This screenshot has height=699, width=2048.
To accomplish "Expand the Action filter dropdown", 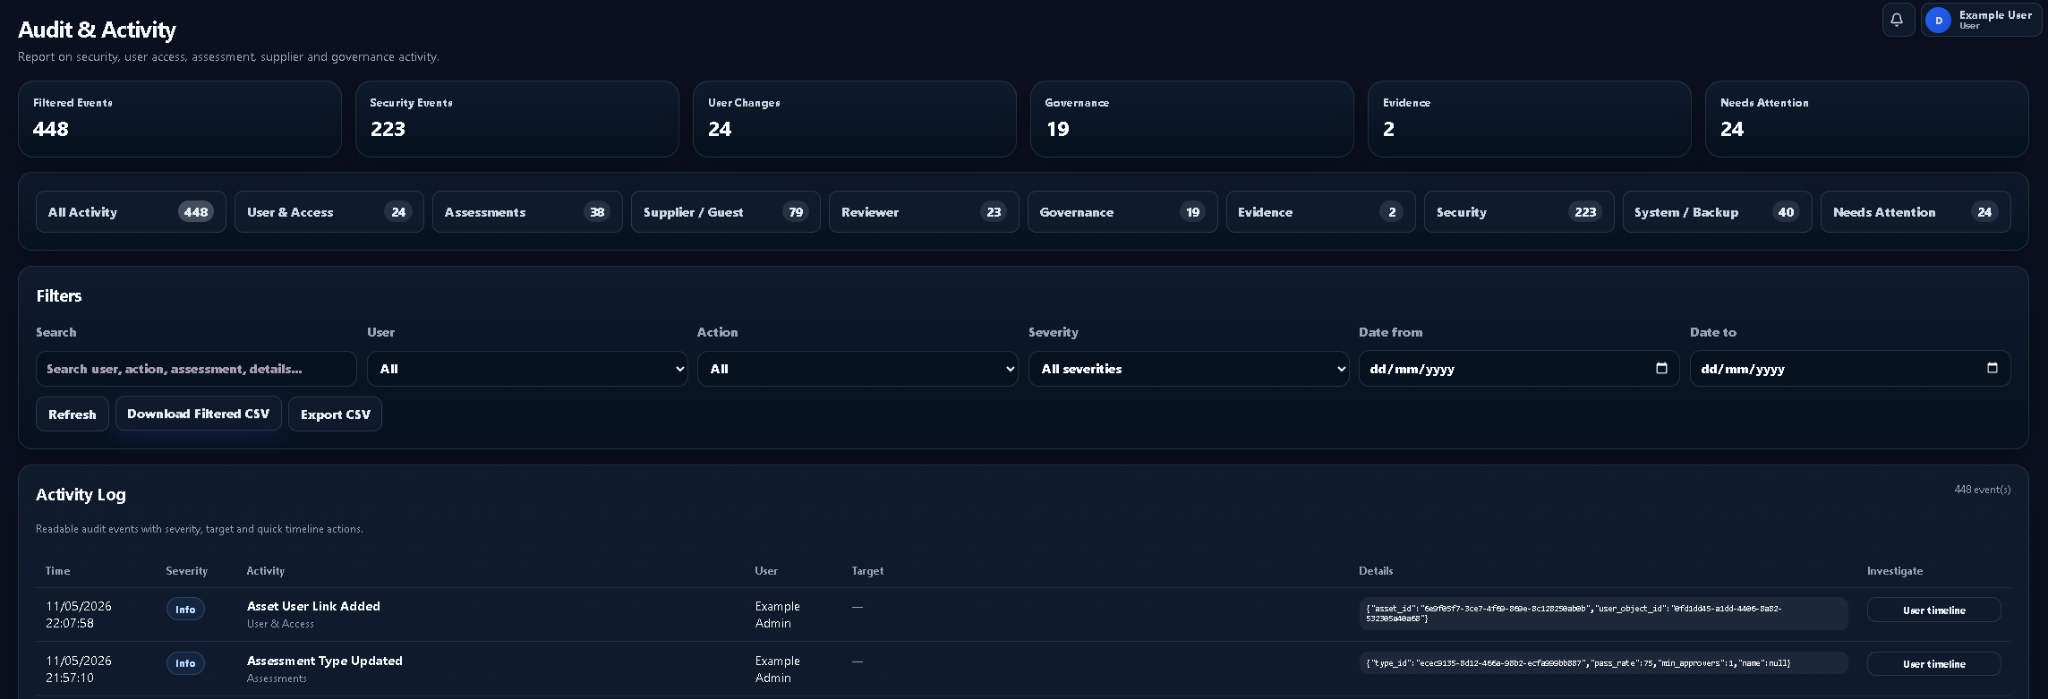I will pyautogui.click(x=857, y=369).
